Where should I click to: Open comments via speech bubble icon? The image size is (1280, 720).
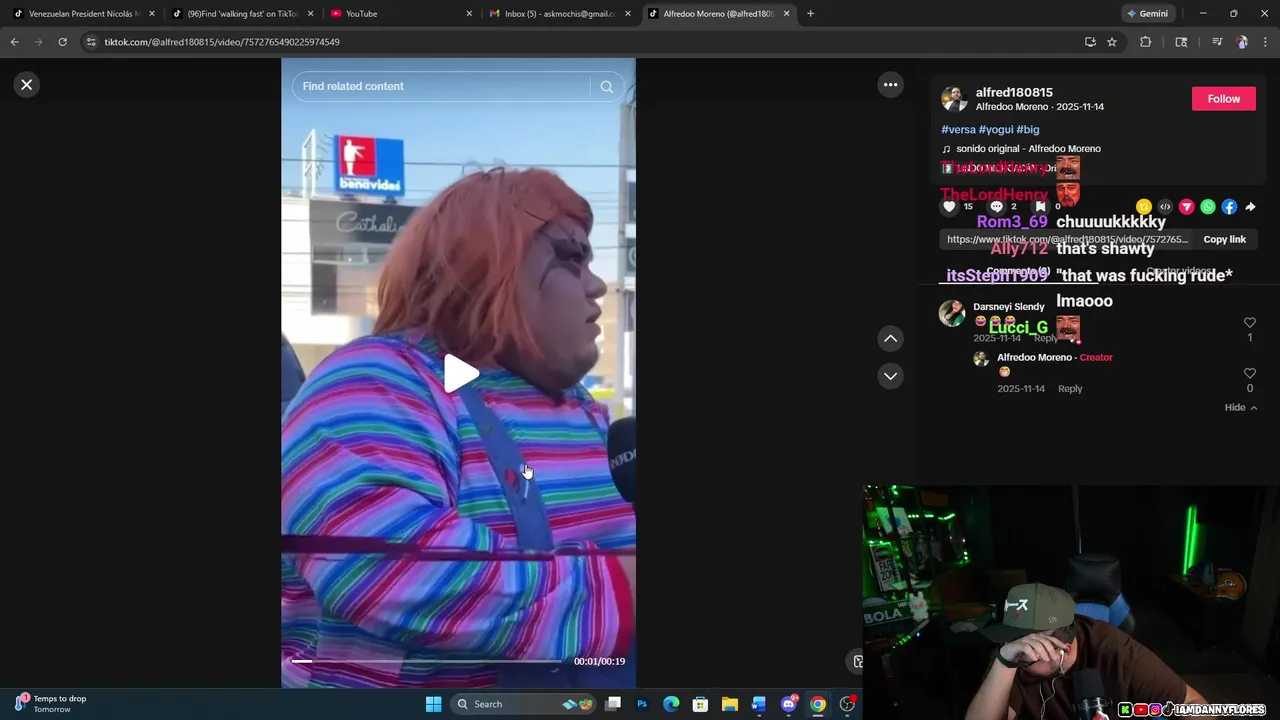pos(996,207)
